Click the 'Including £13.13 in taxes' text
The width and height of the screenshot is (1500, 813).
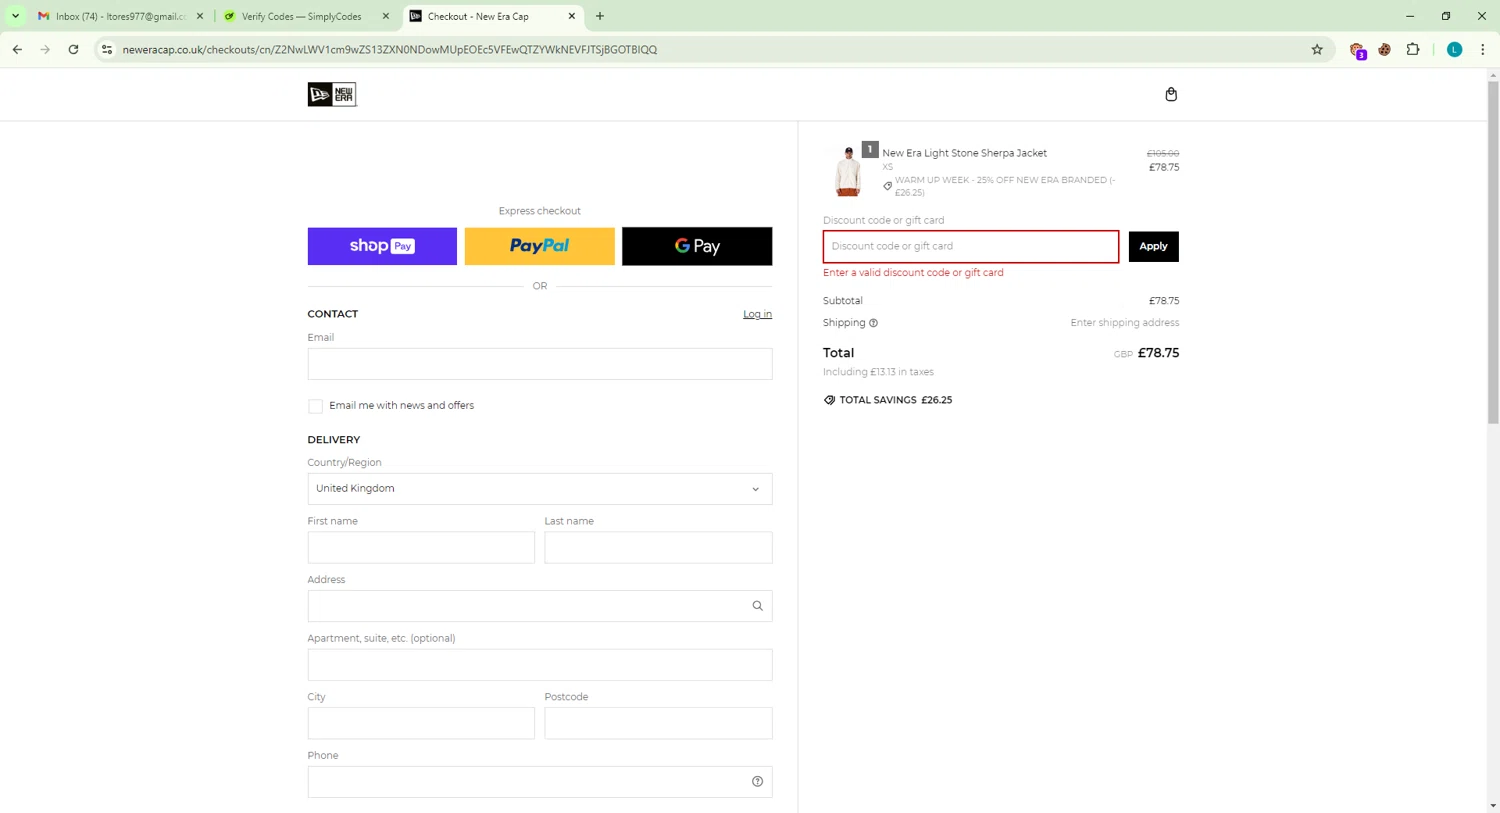[x=878, y=372]
